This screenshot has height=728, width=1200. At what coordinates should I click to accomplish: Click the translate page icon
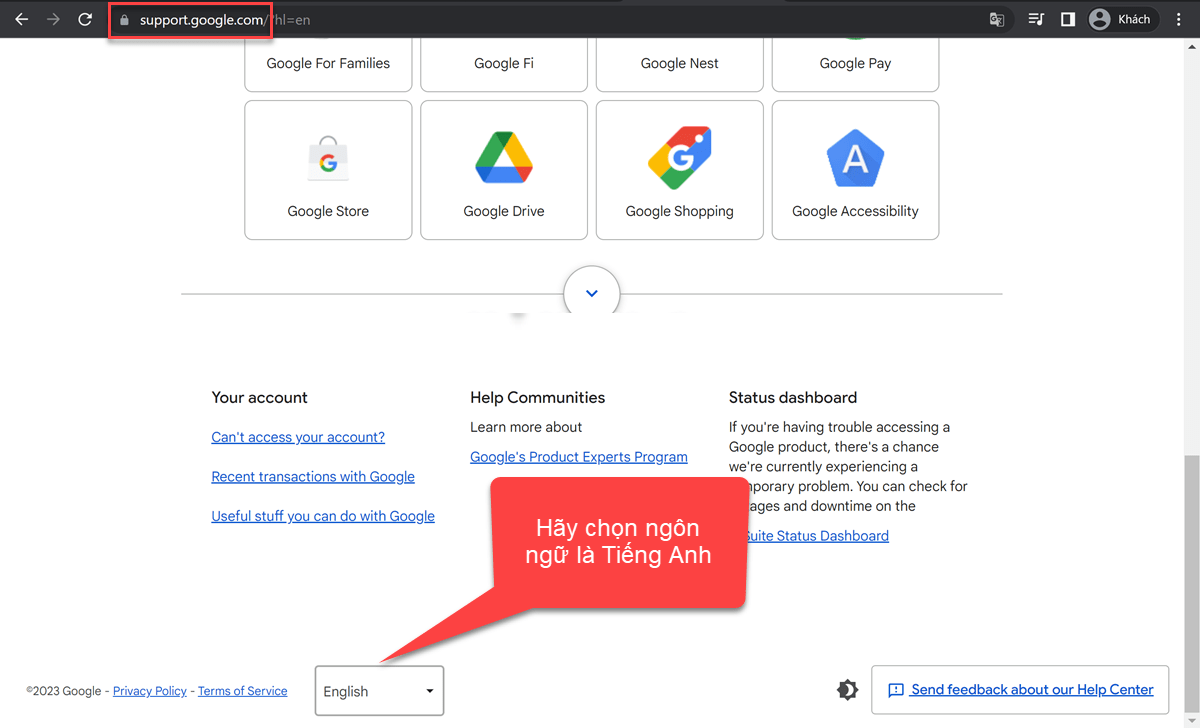tap(997, 19)
